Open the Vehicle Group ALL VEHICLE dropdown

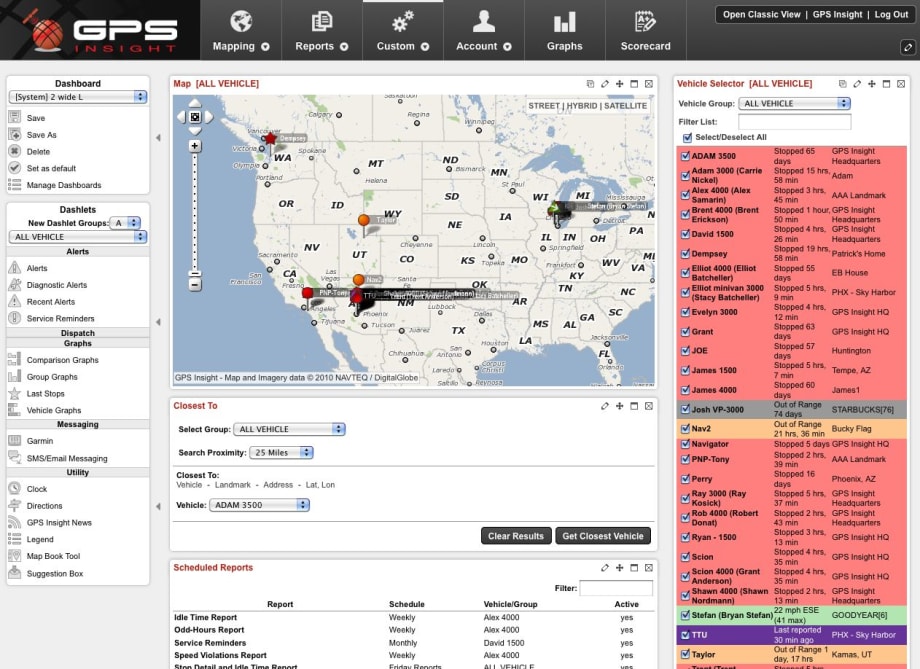click(x=794, y=102)
